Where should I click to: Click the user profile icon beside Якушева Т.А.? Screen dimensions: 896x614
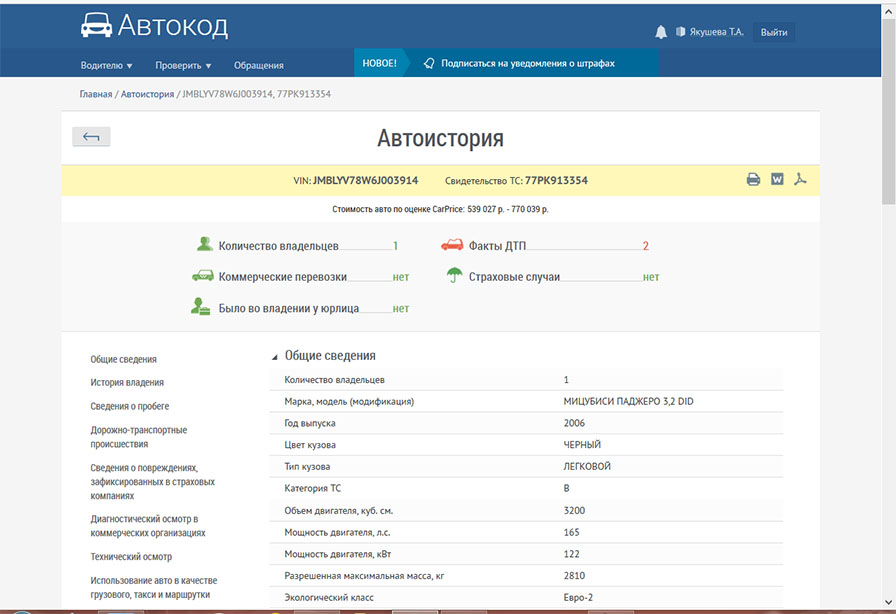[681, 32]
